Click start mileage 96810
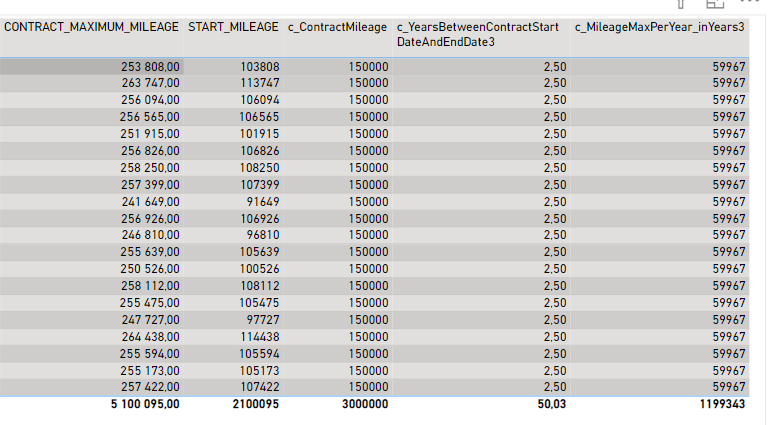The width and height of the screenshot is (773, 425). point(263,235)
